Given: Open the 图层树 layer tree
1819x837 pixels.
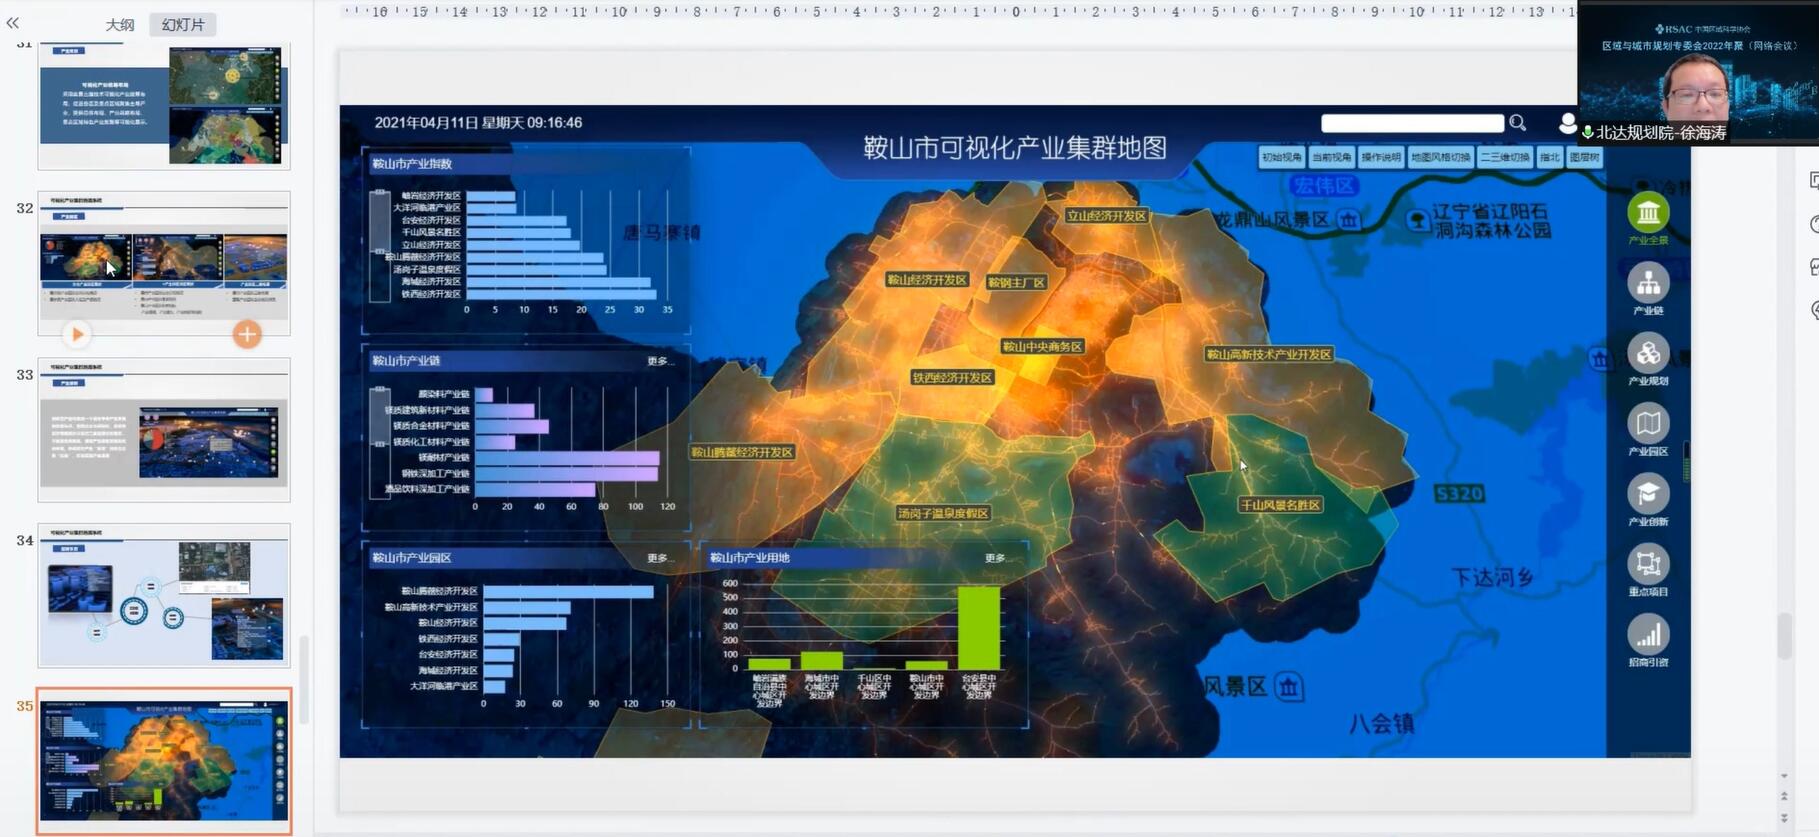Looking at the screenshot, I should (1584, 157).
